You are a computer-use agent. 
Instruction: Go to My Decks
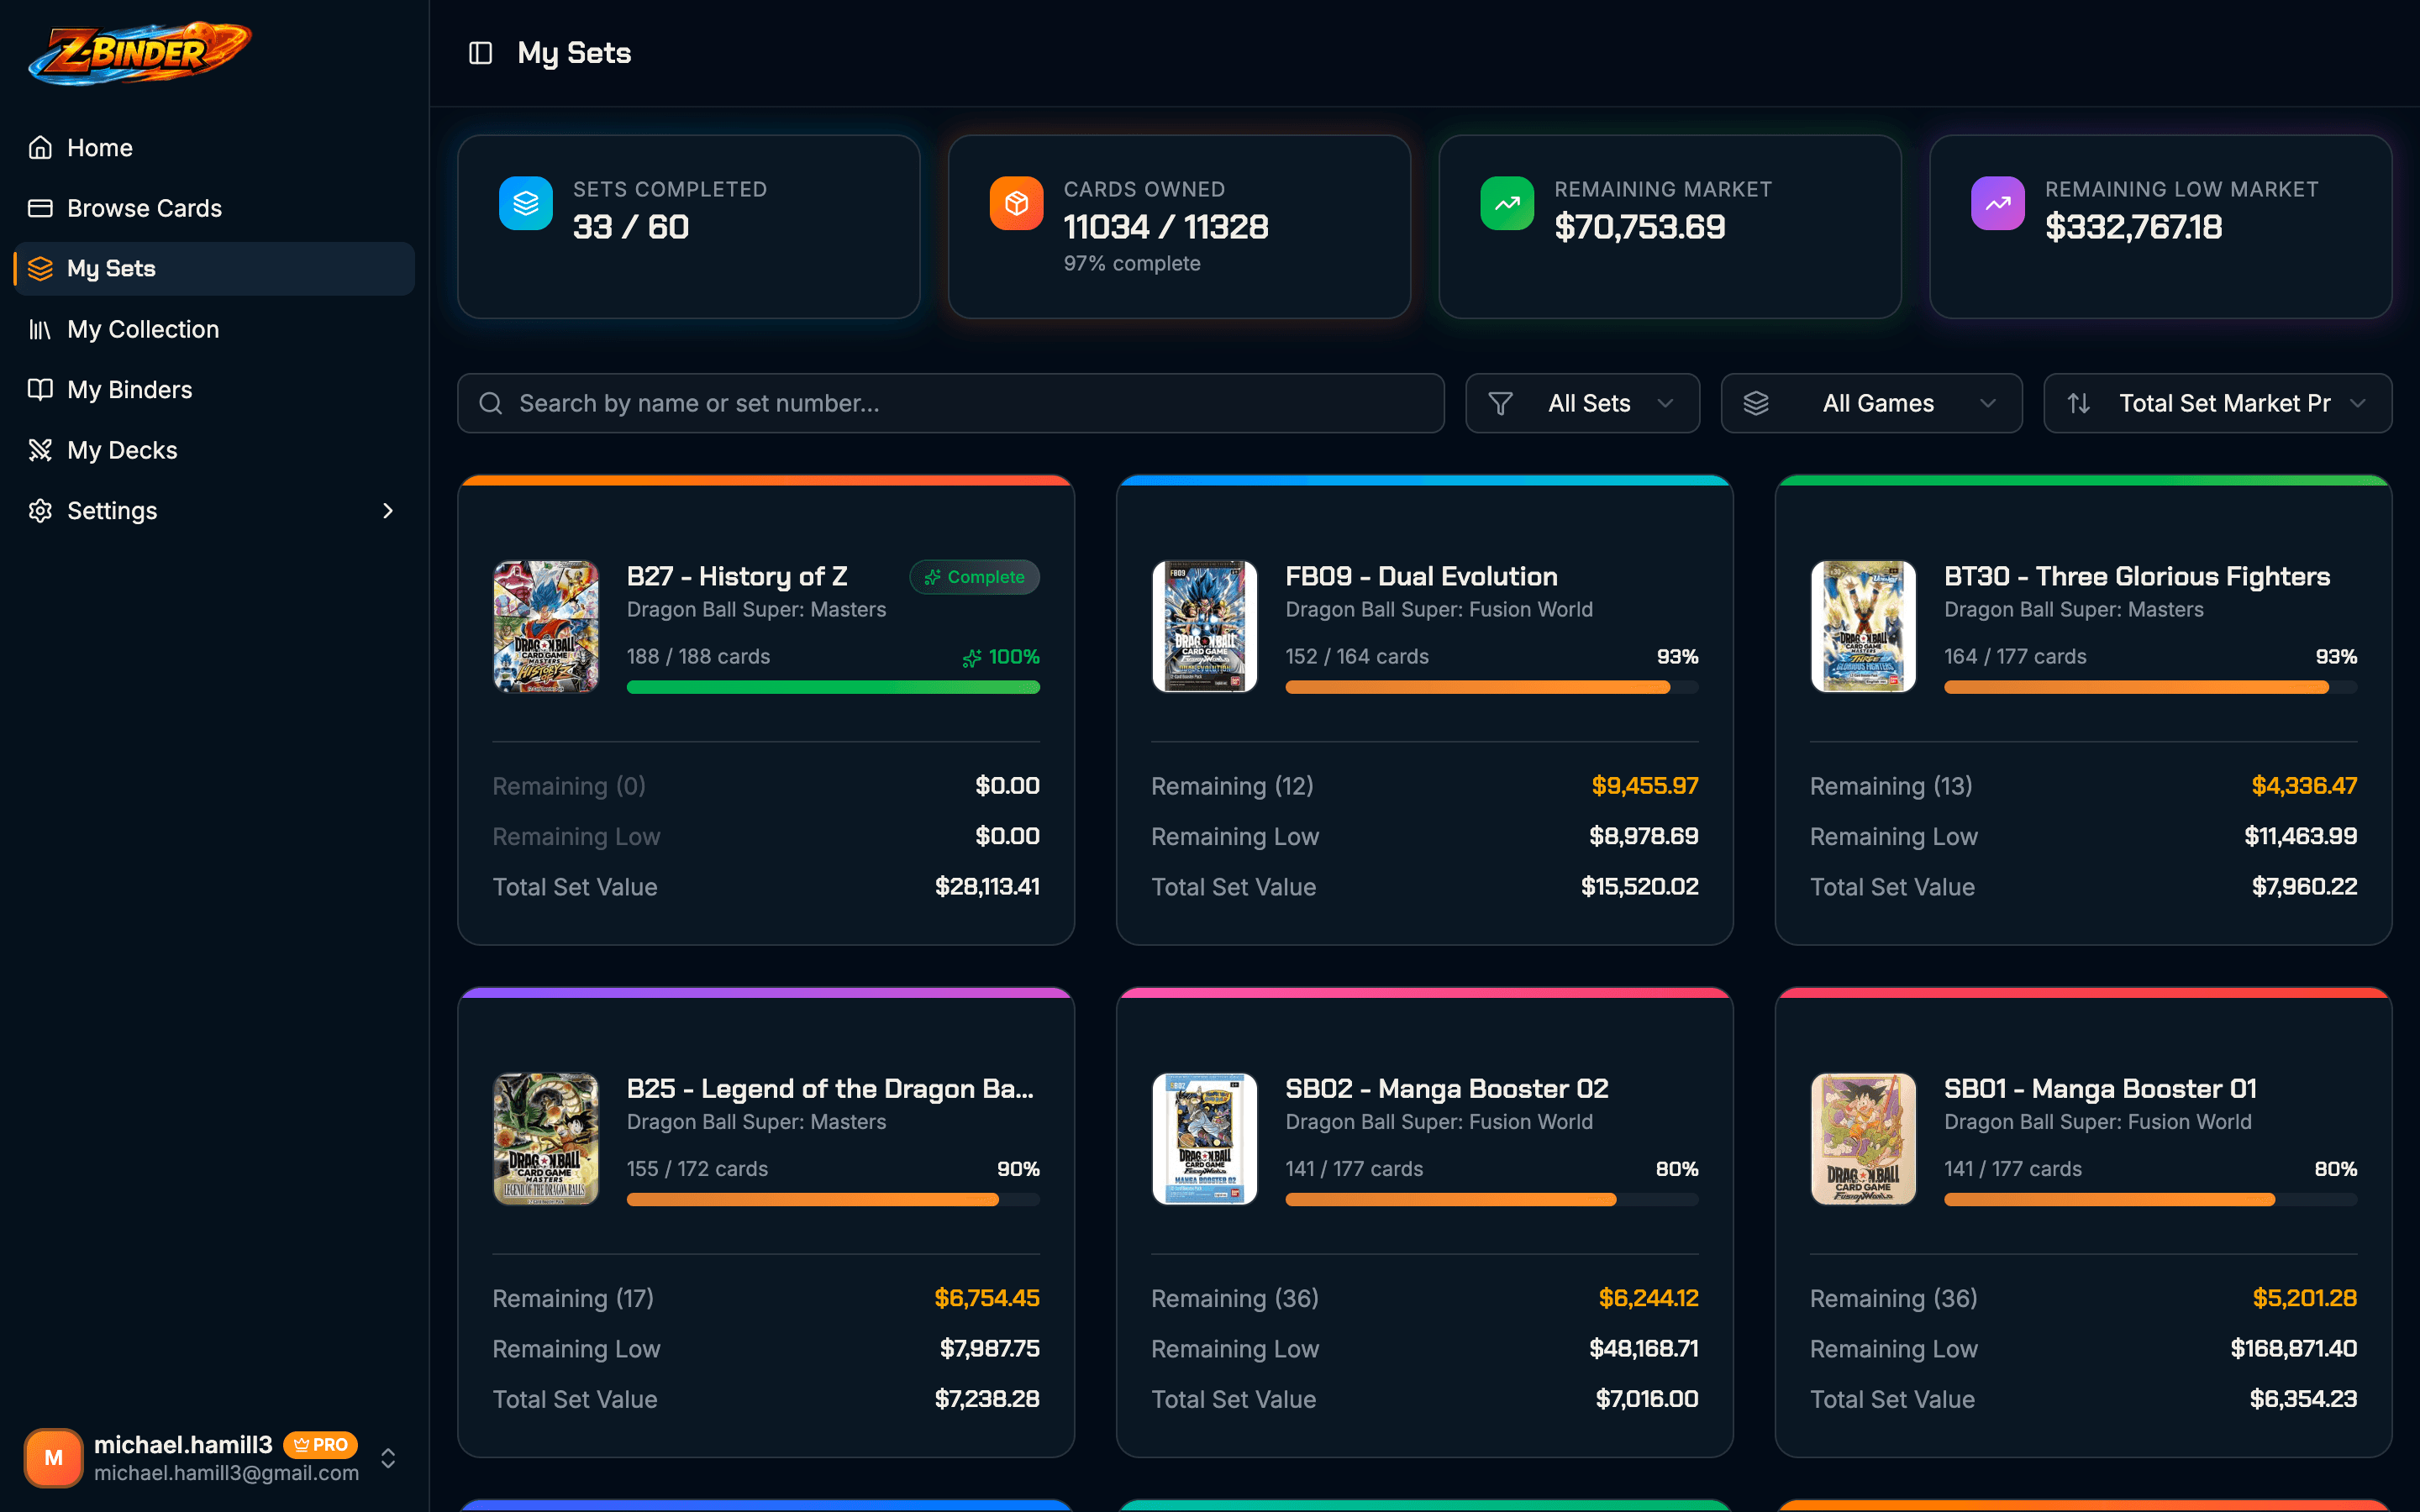pyautogui.click(x=121, y=450)
